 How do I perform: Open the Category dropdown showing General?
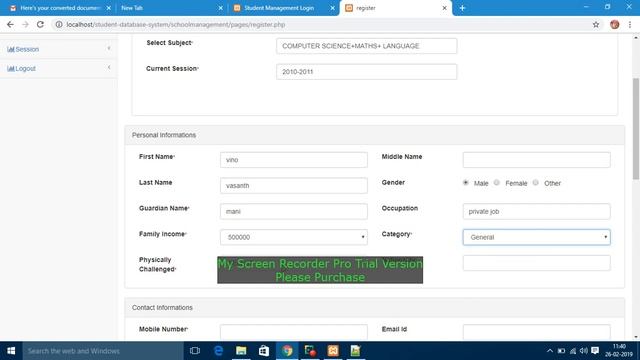[x=536, y=237]
